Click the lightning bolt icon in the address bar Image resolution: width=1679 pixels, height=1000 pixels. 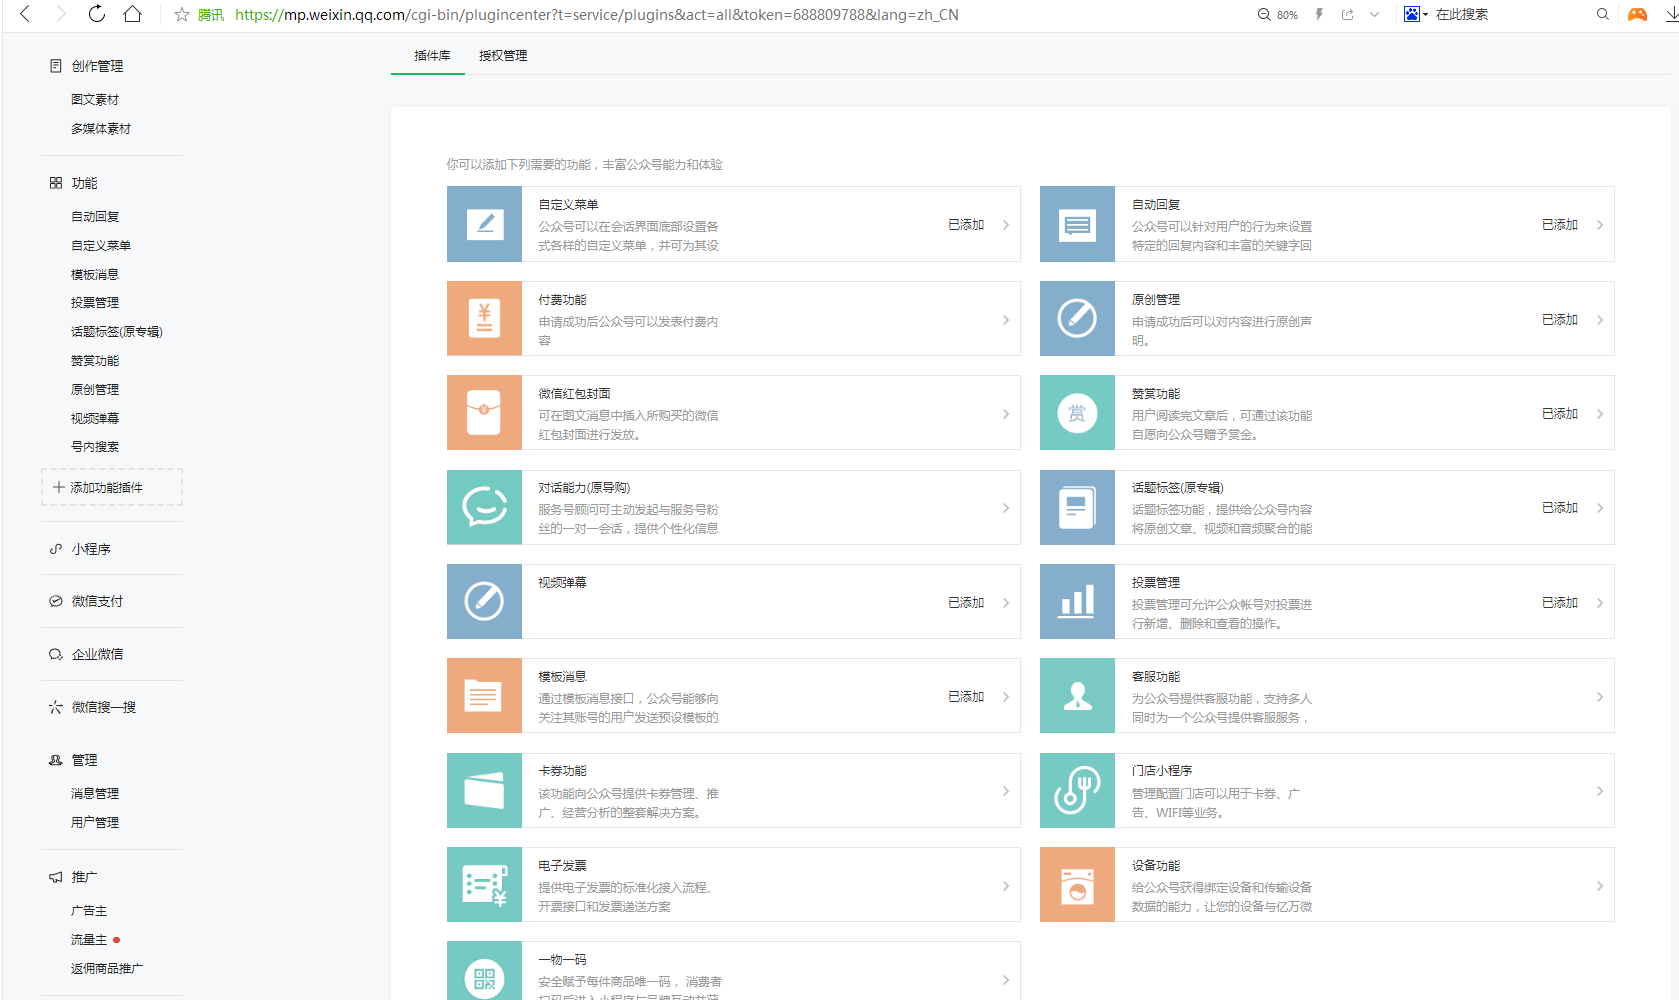tap(1320, 15)
